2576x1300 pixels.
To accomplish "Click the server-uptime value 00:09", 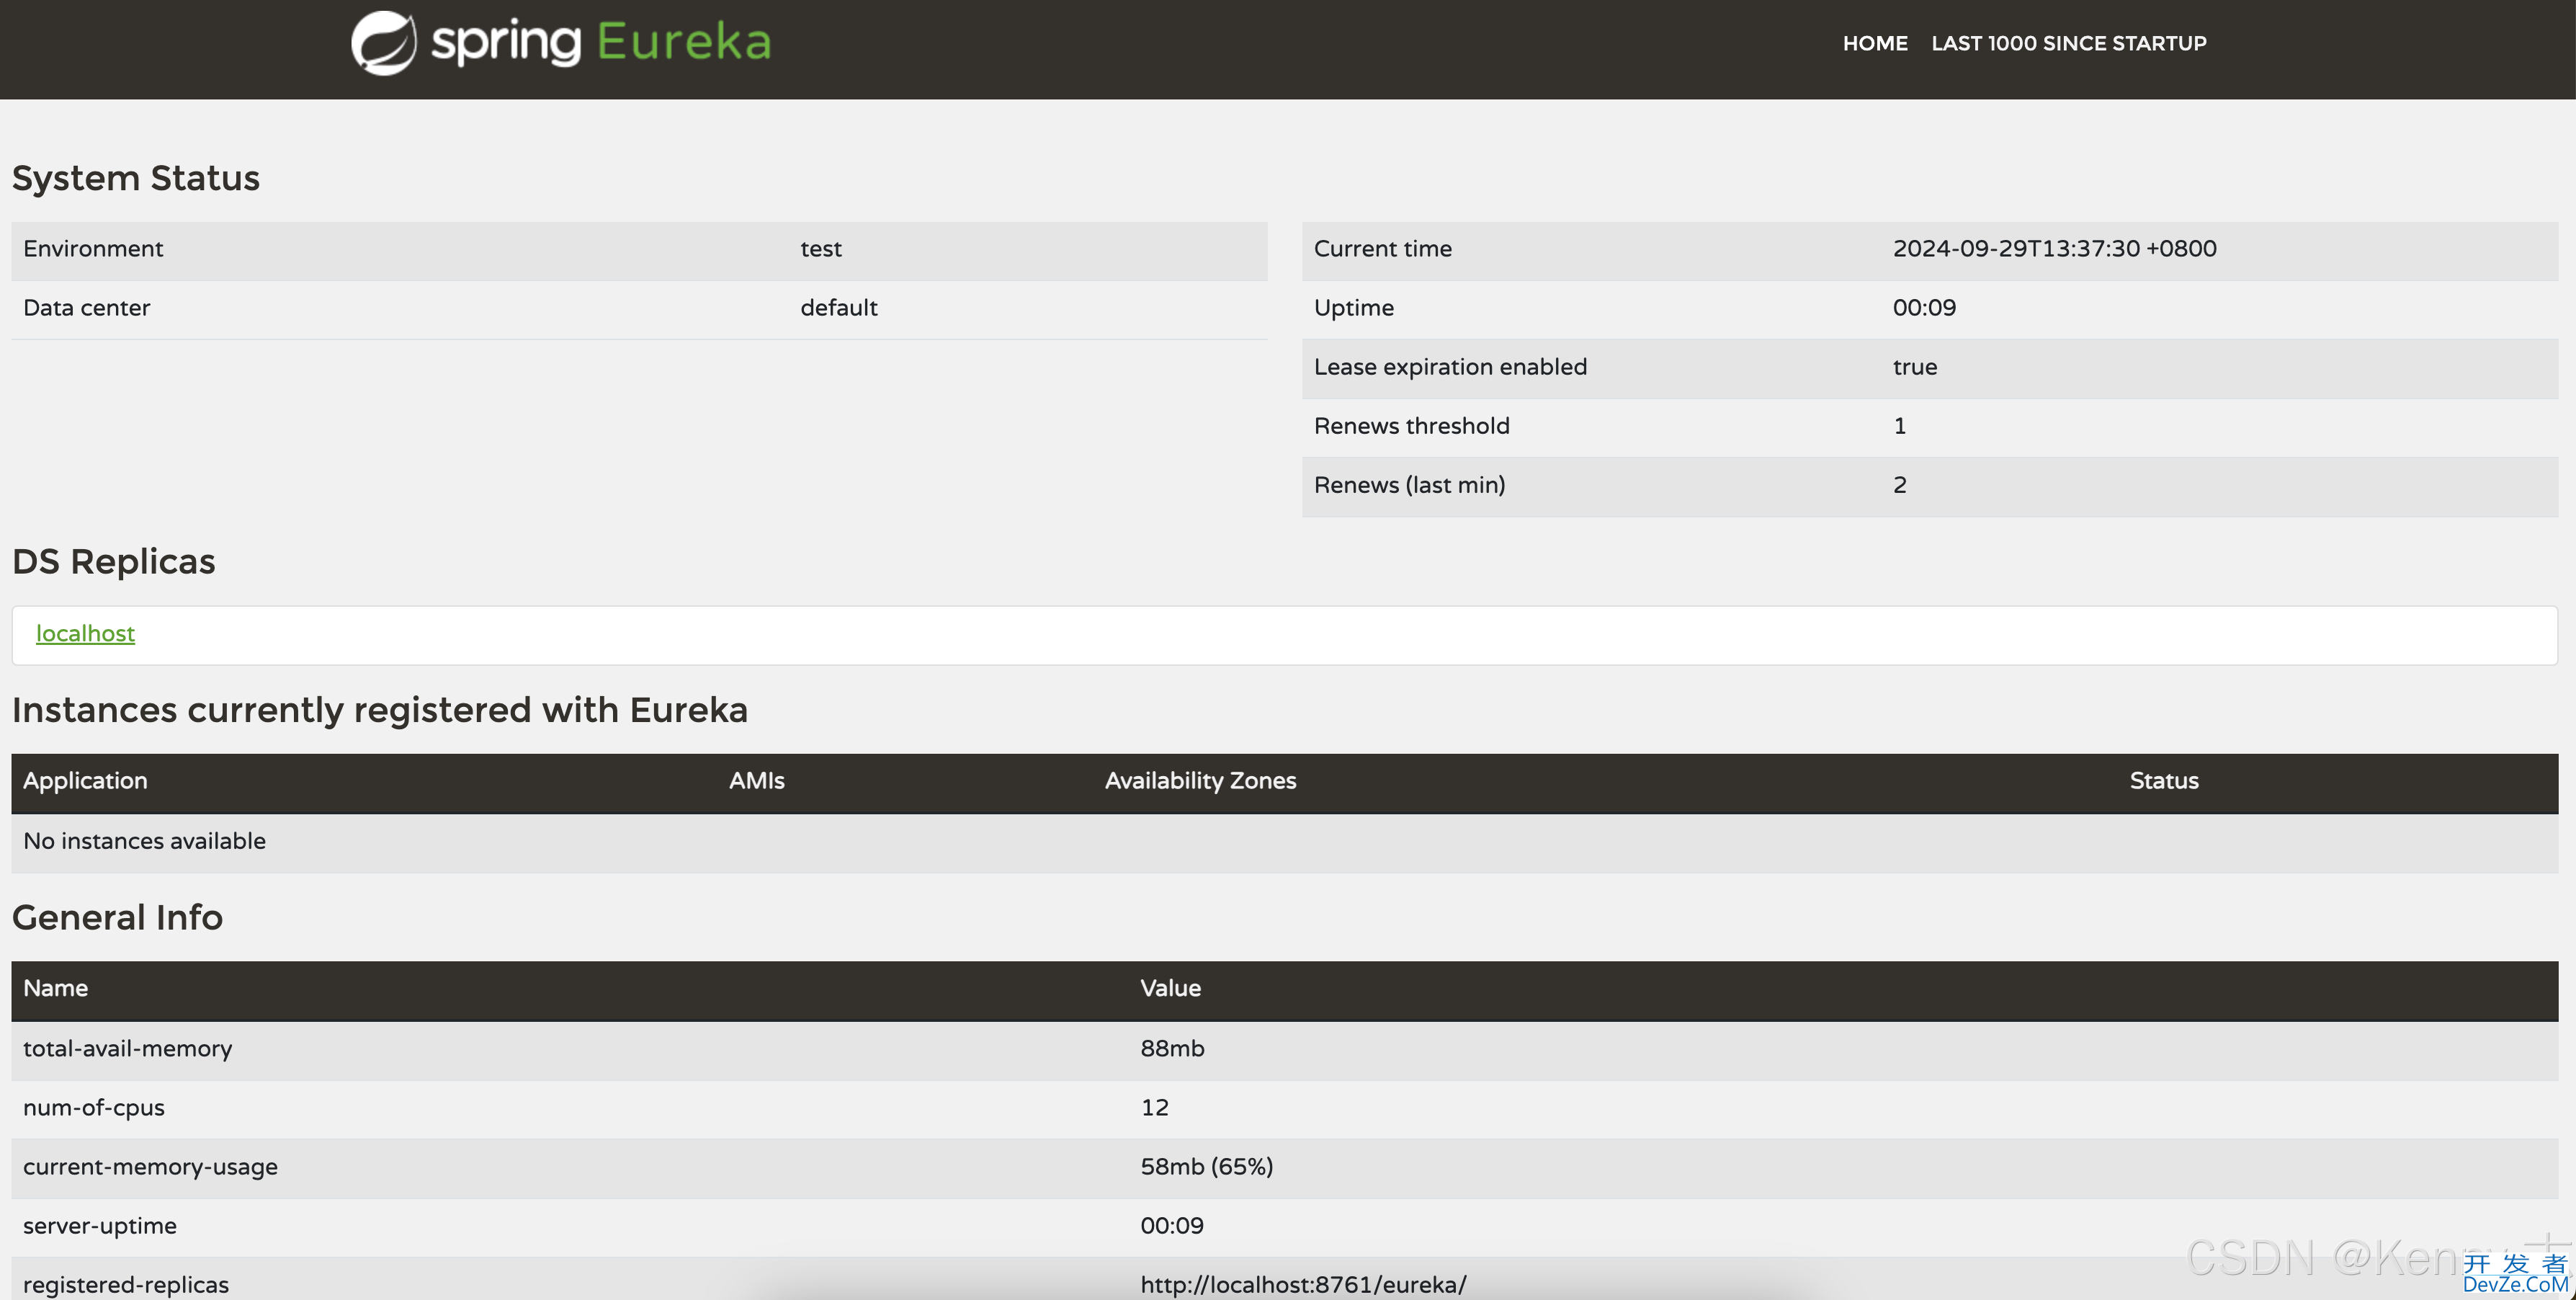I will pos(1172,1226).
